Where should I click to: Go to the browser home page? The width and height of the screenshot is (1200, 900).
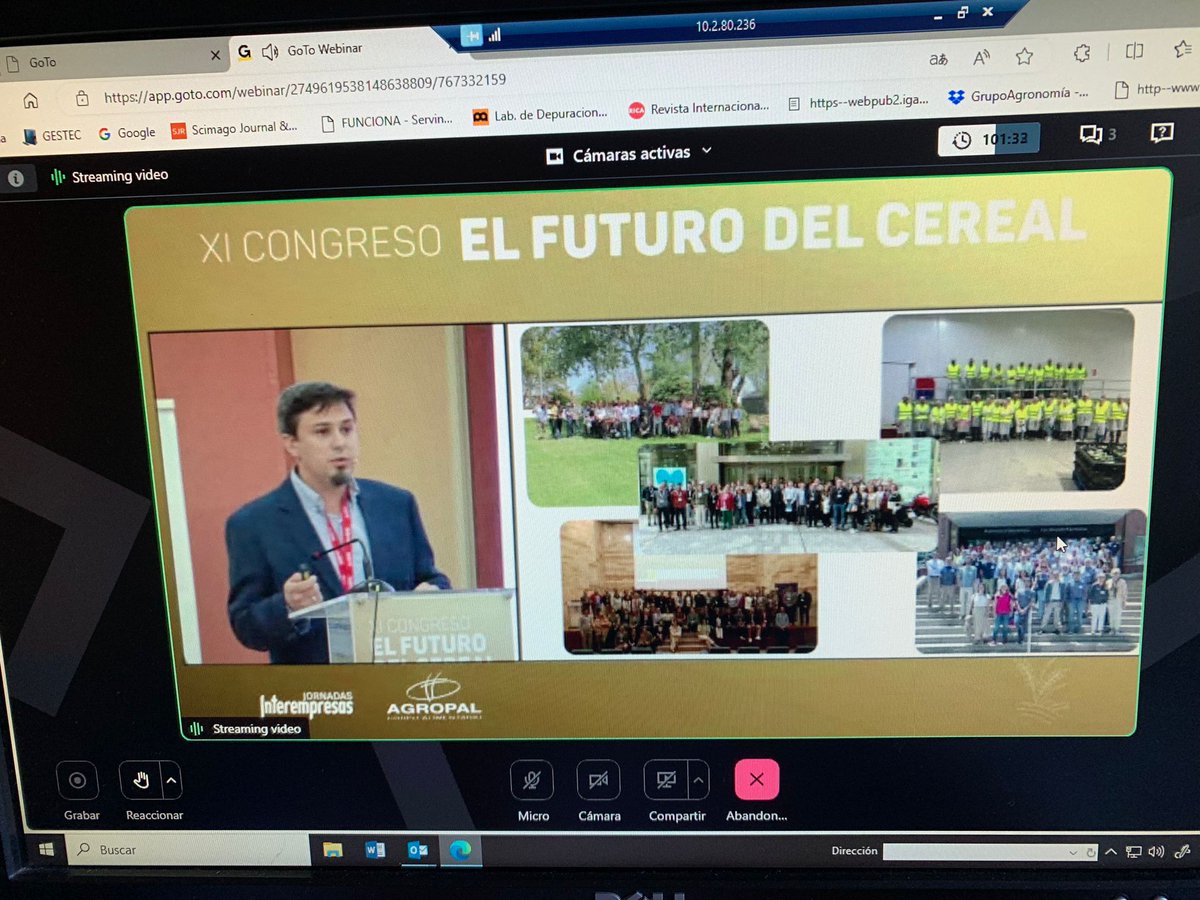tap(31, 100)
